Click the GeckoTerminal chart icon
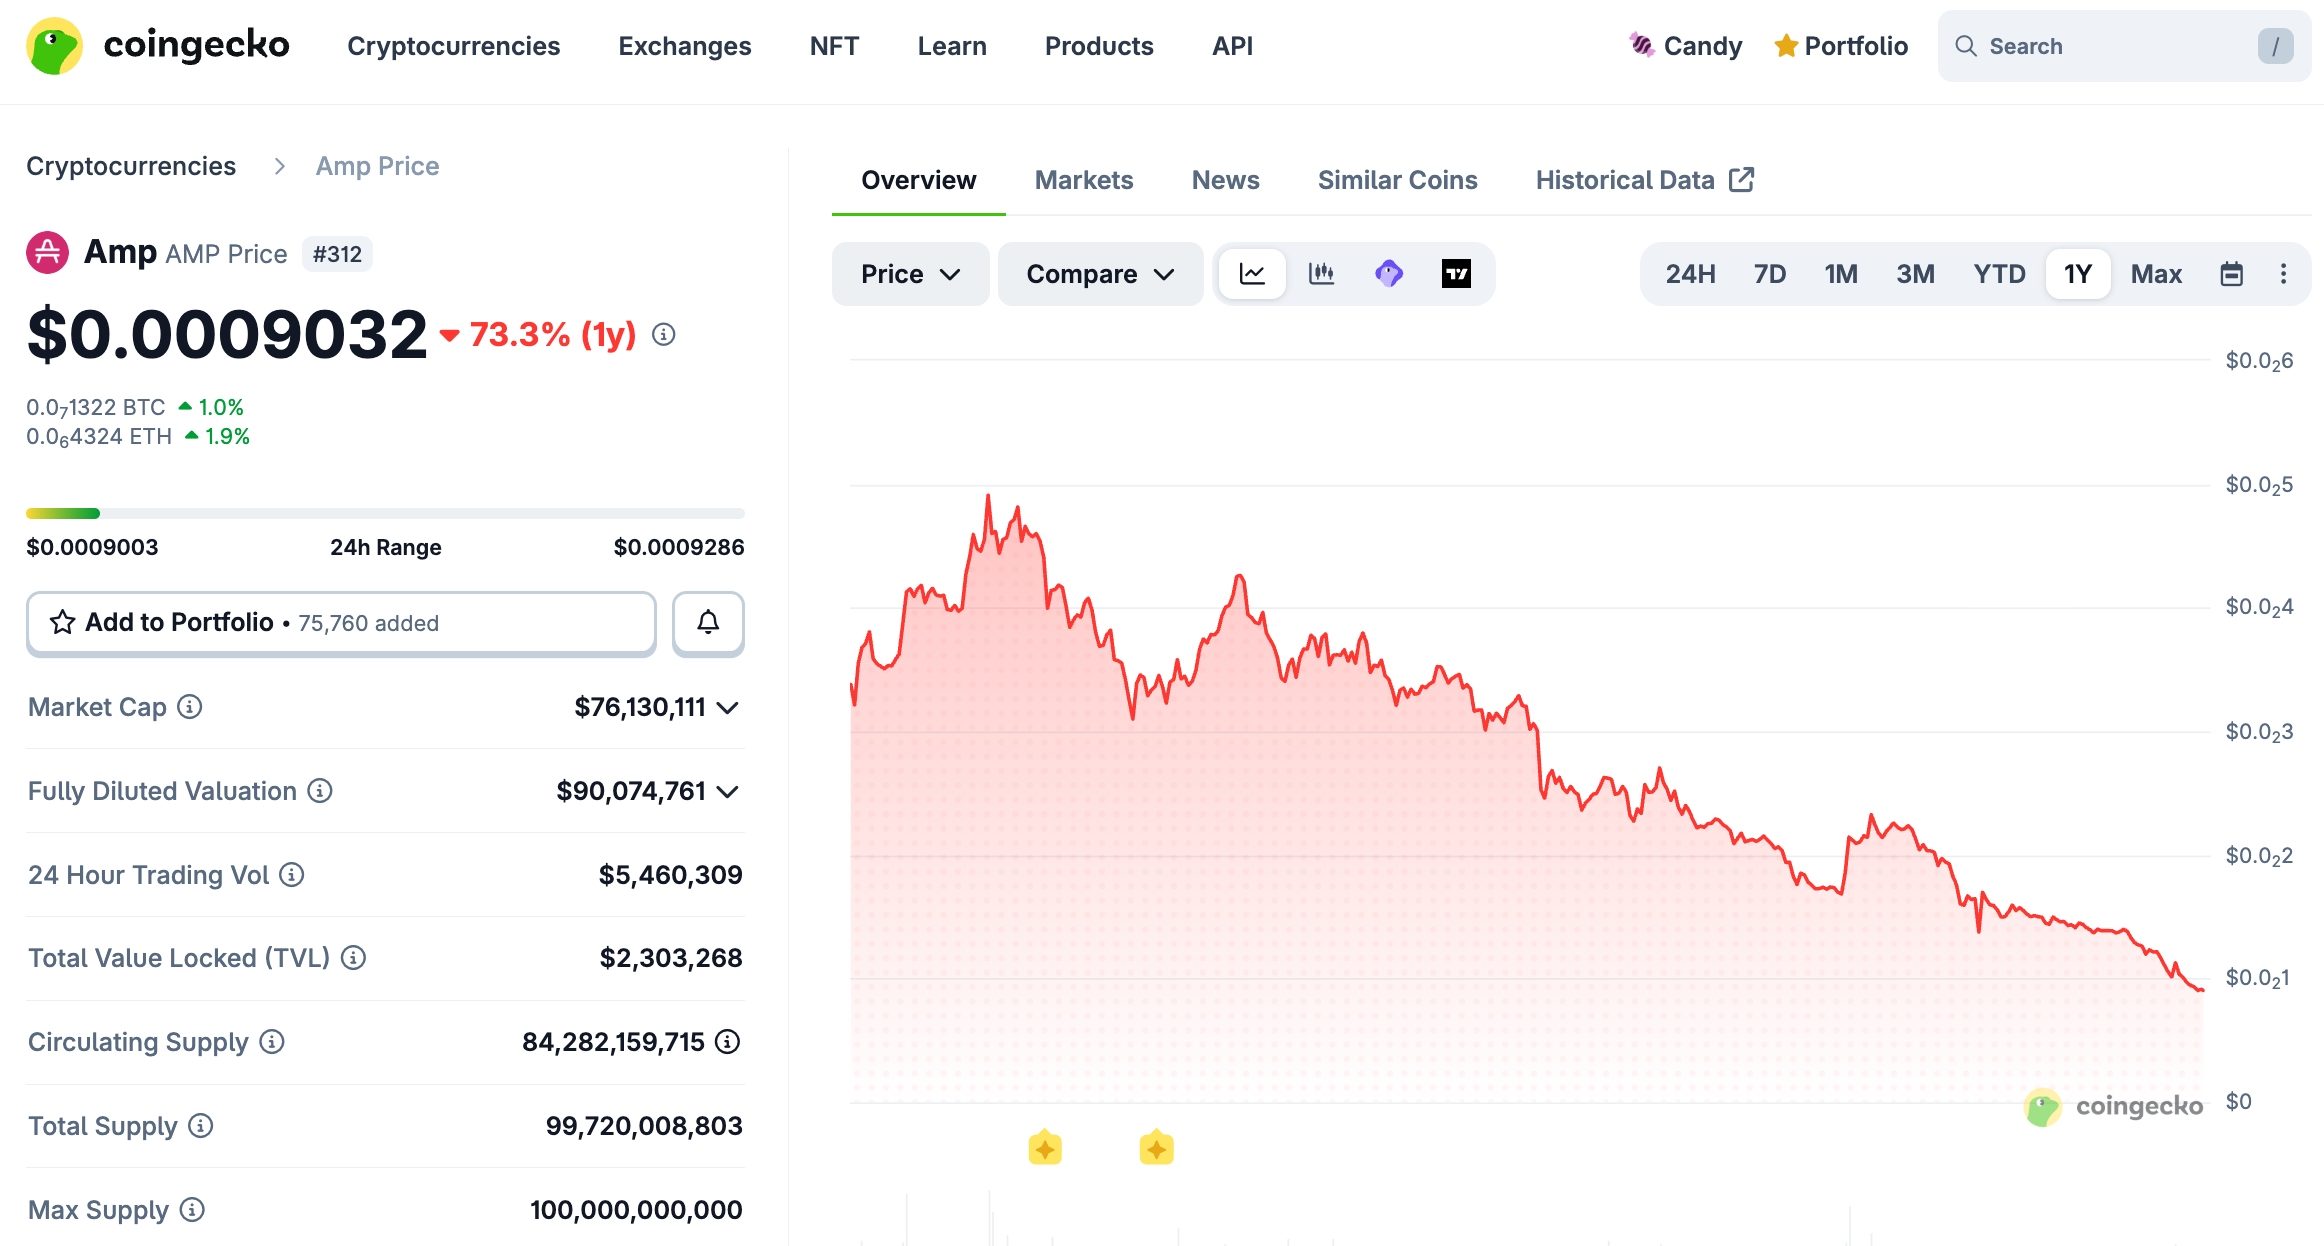 point(1388,273)
